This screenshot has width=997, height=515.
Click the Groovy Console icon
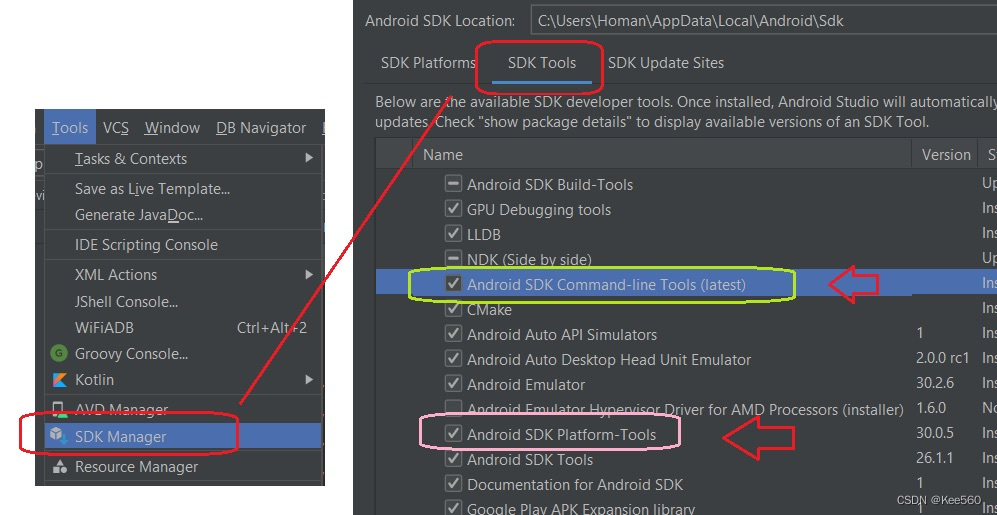click(x=59, y=354)
